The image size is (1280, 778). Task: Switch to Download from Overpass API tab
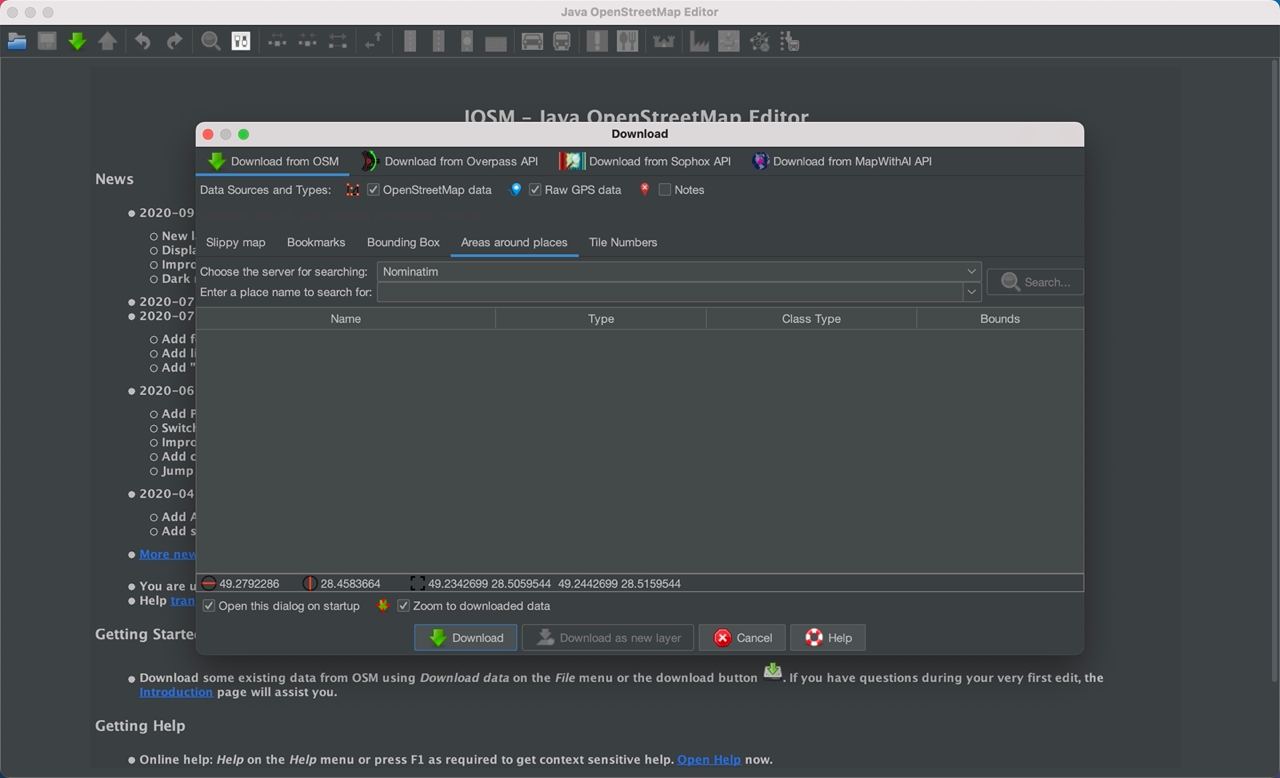449,161
